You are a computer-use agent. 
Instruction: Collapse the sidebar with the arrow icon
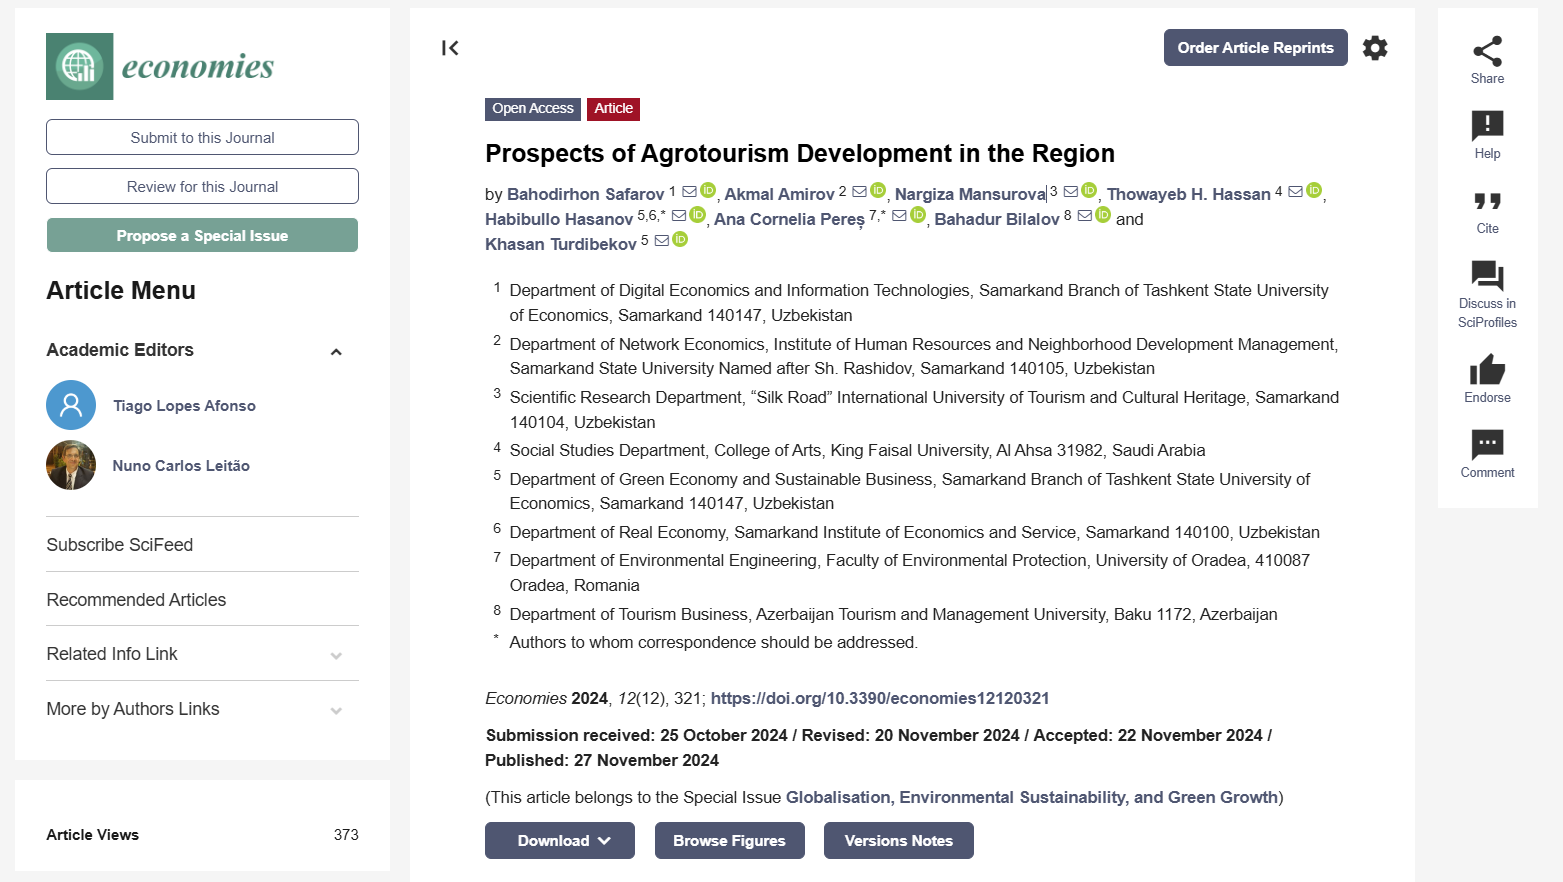click(x=450, y=48)
